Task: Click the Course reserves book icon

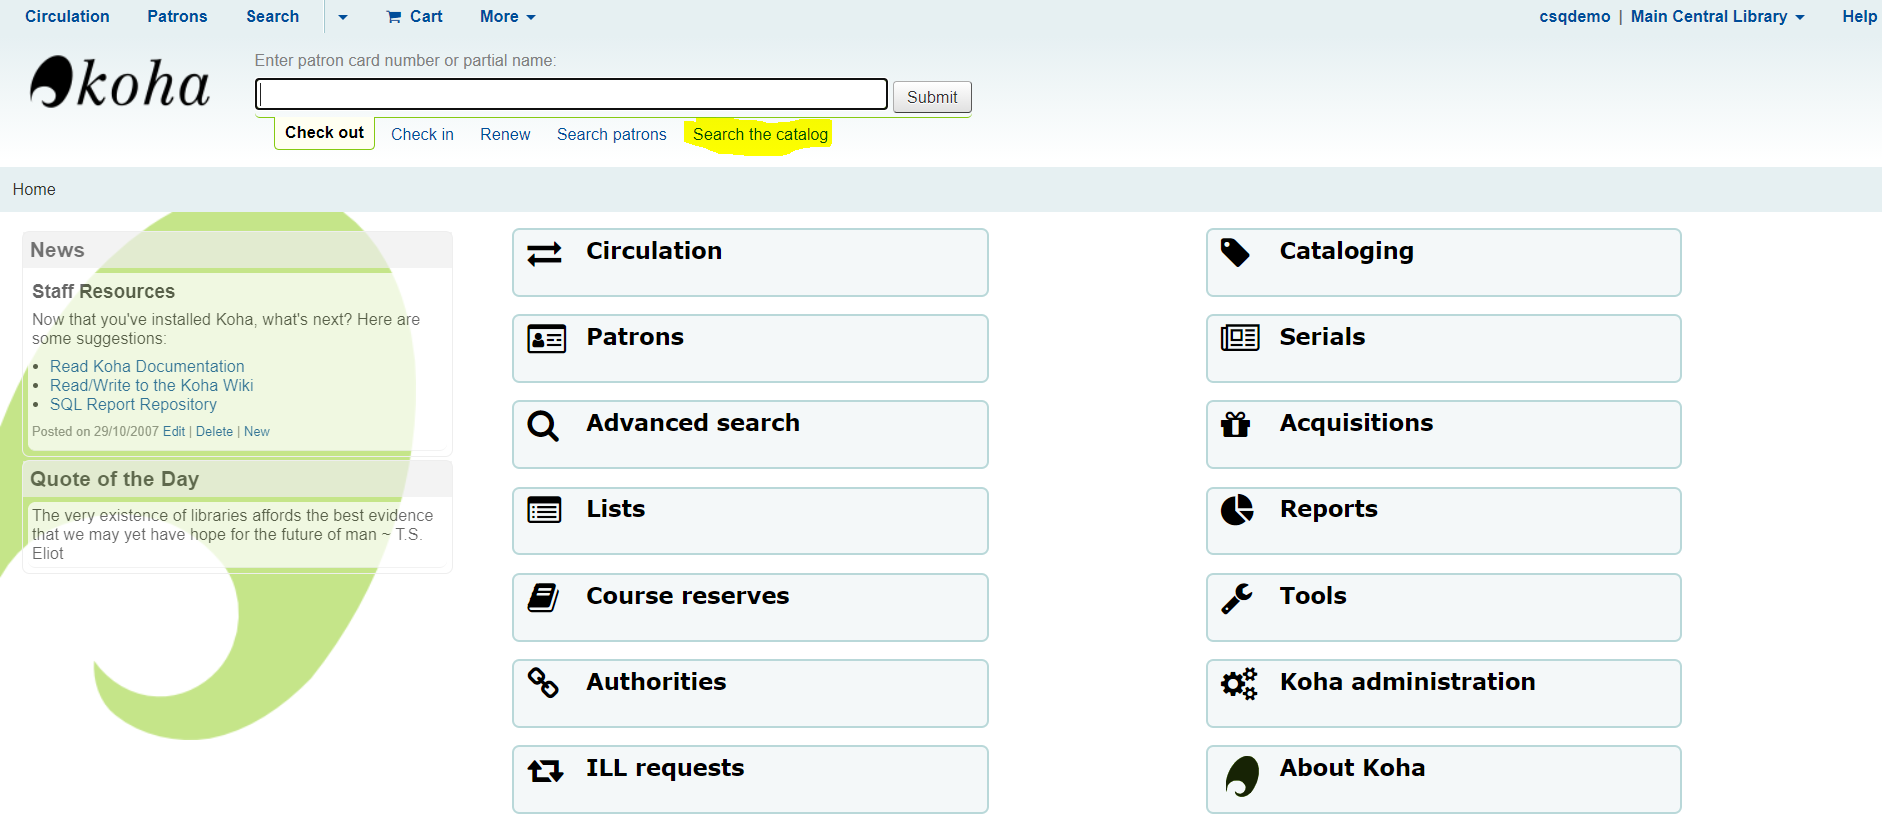Action: [543, 598]
